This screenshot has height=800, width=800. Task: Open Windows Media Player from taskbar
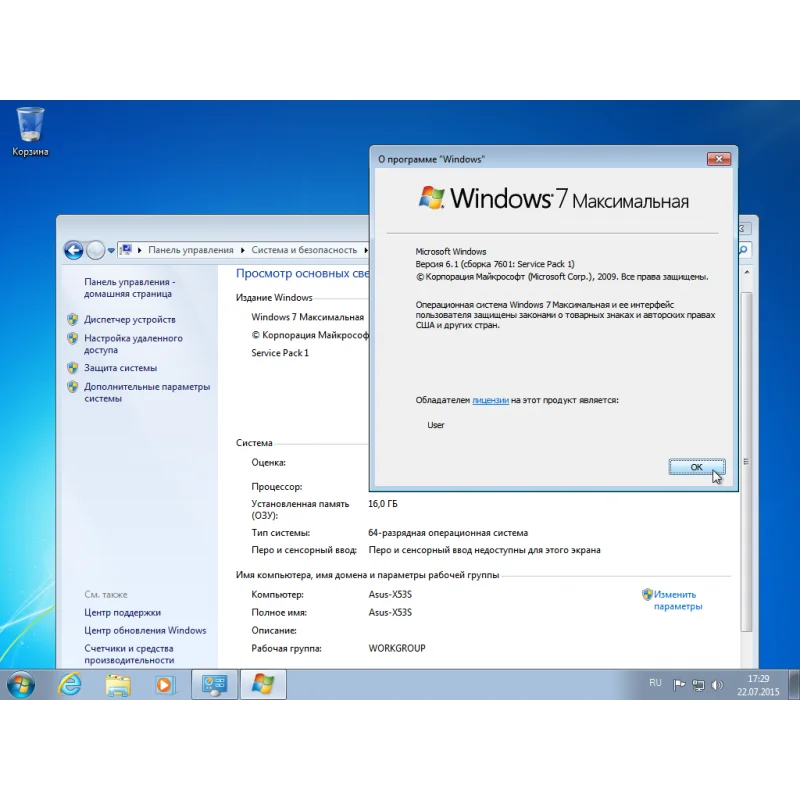pos(165,684)
